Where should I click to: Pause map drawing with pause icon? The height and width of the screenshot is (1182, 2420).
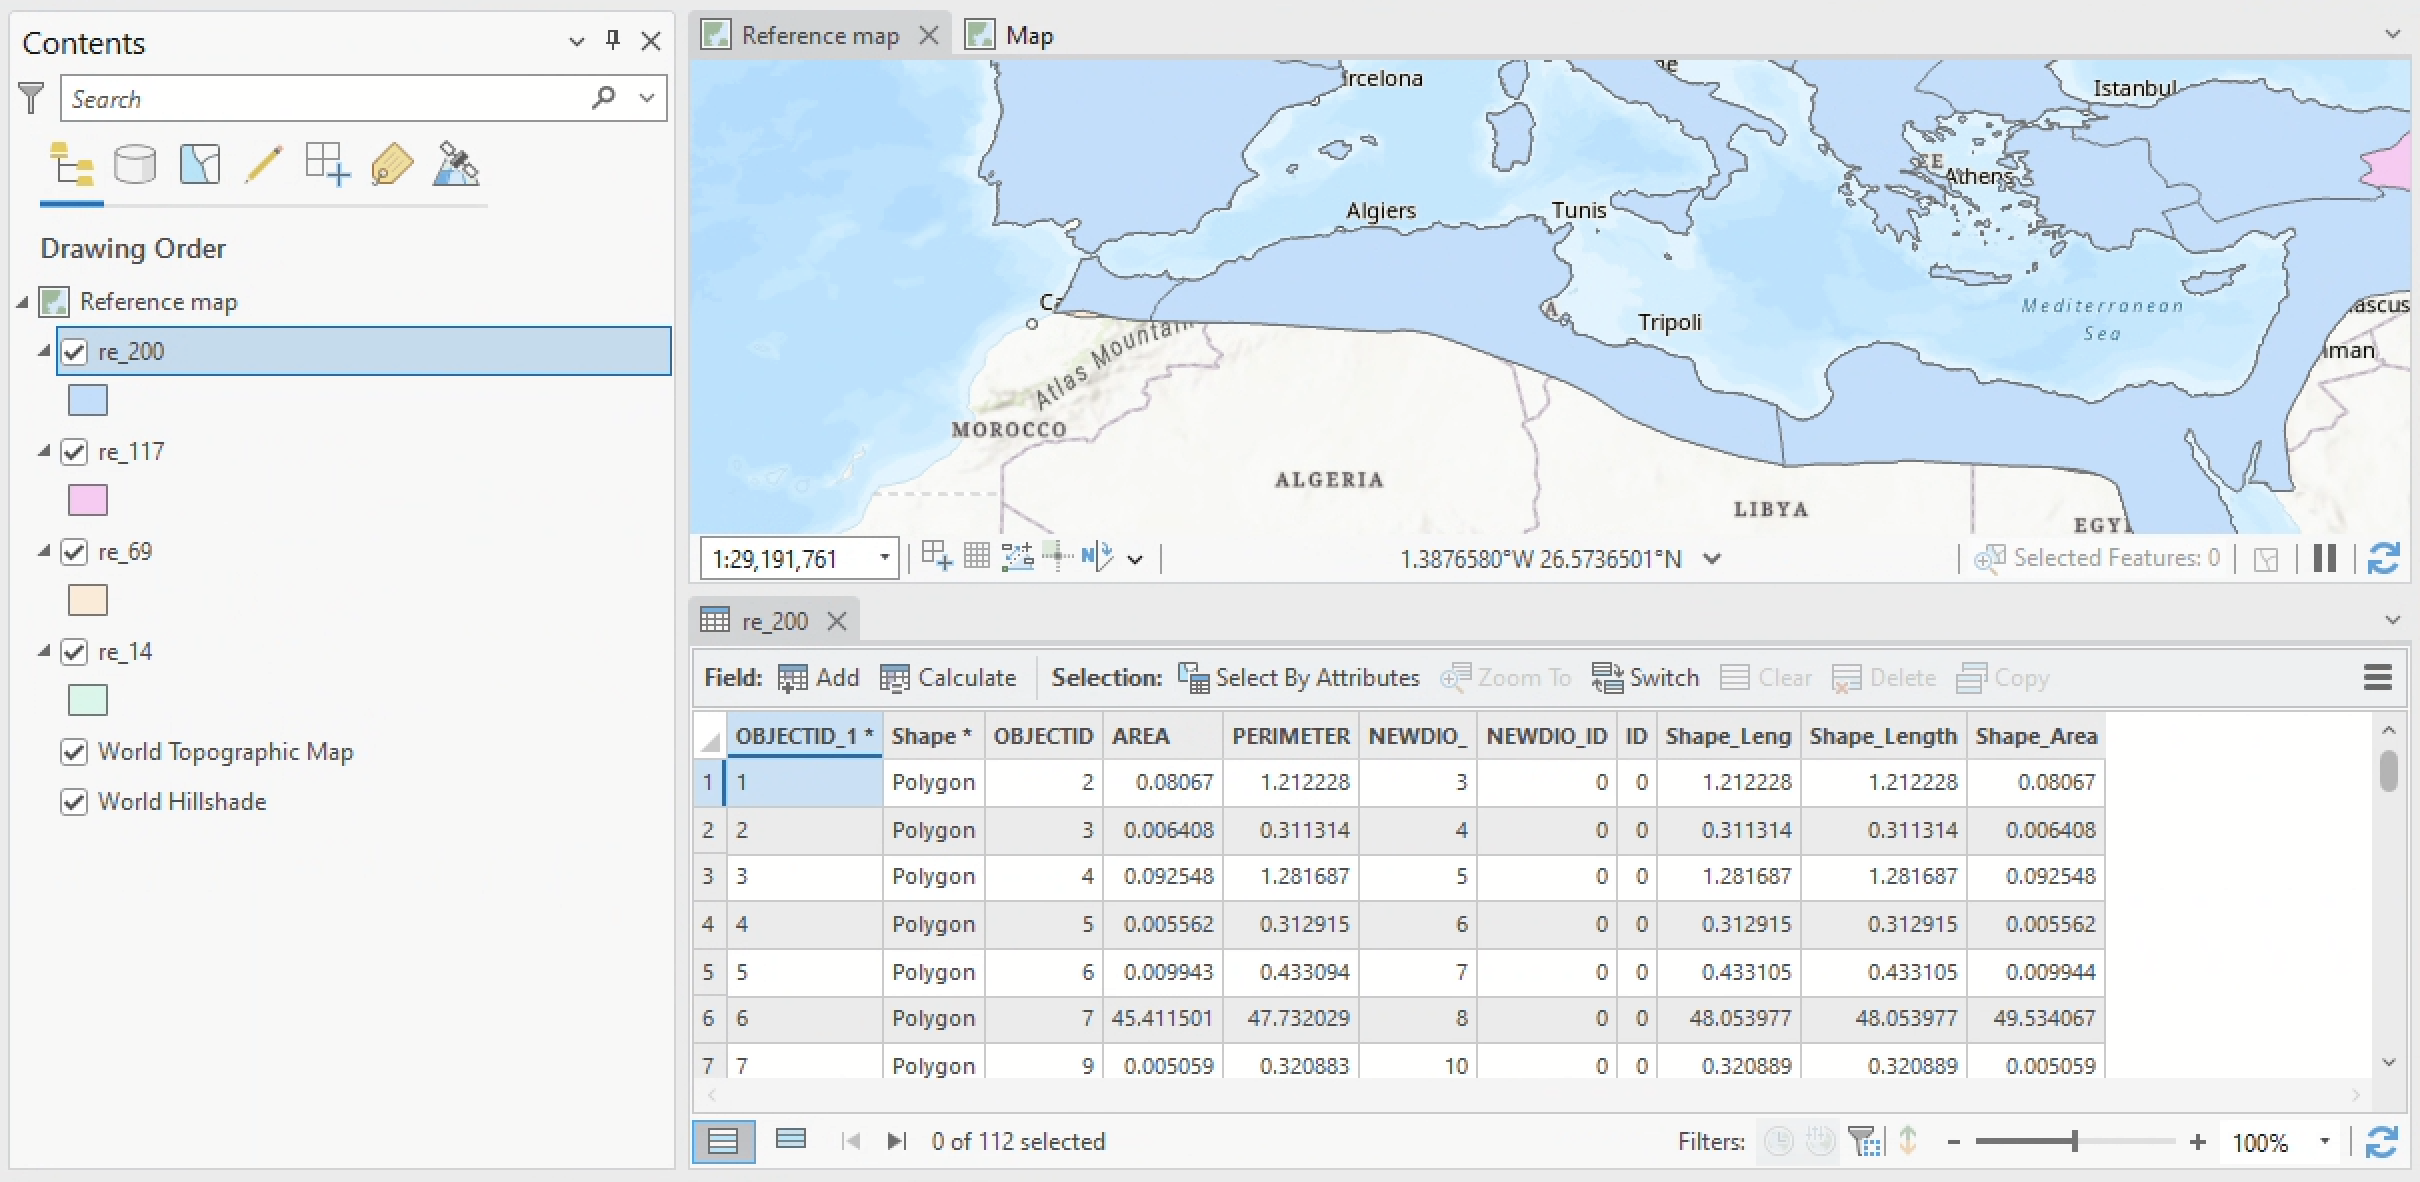[x=2325, y=558]
